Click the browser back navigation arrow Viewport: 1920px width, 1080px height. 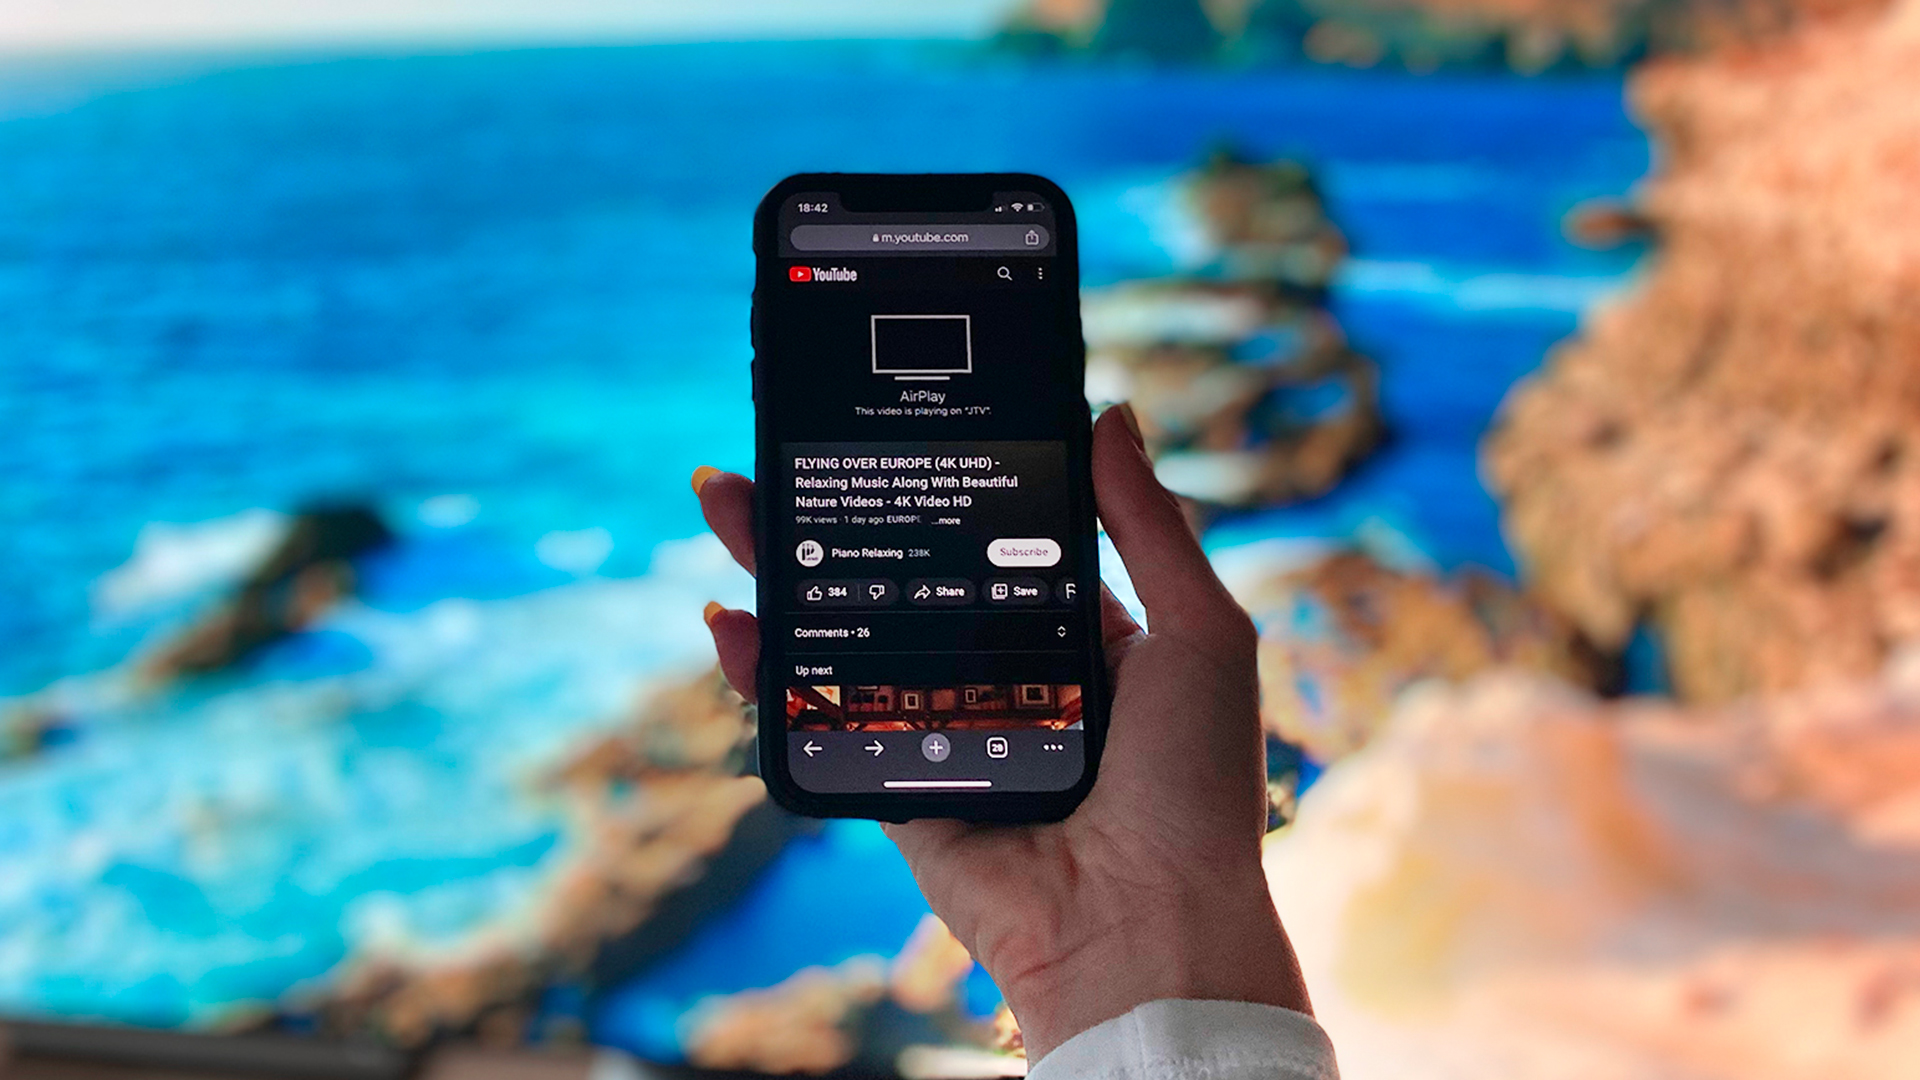coord(814,748)
